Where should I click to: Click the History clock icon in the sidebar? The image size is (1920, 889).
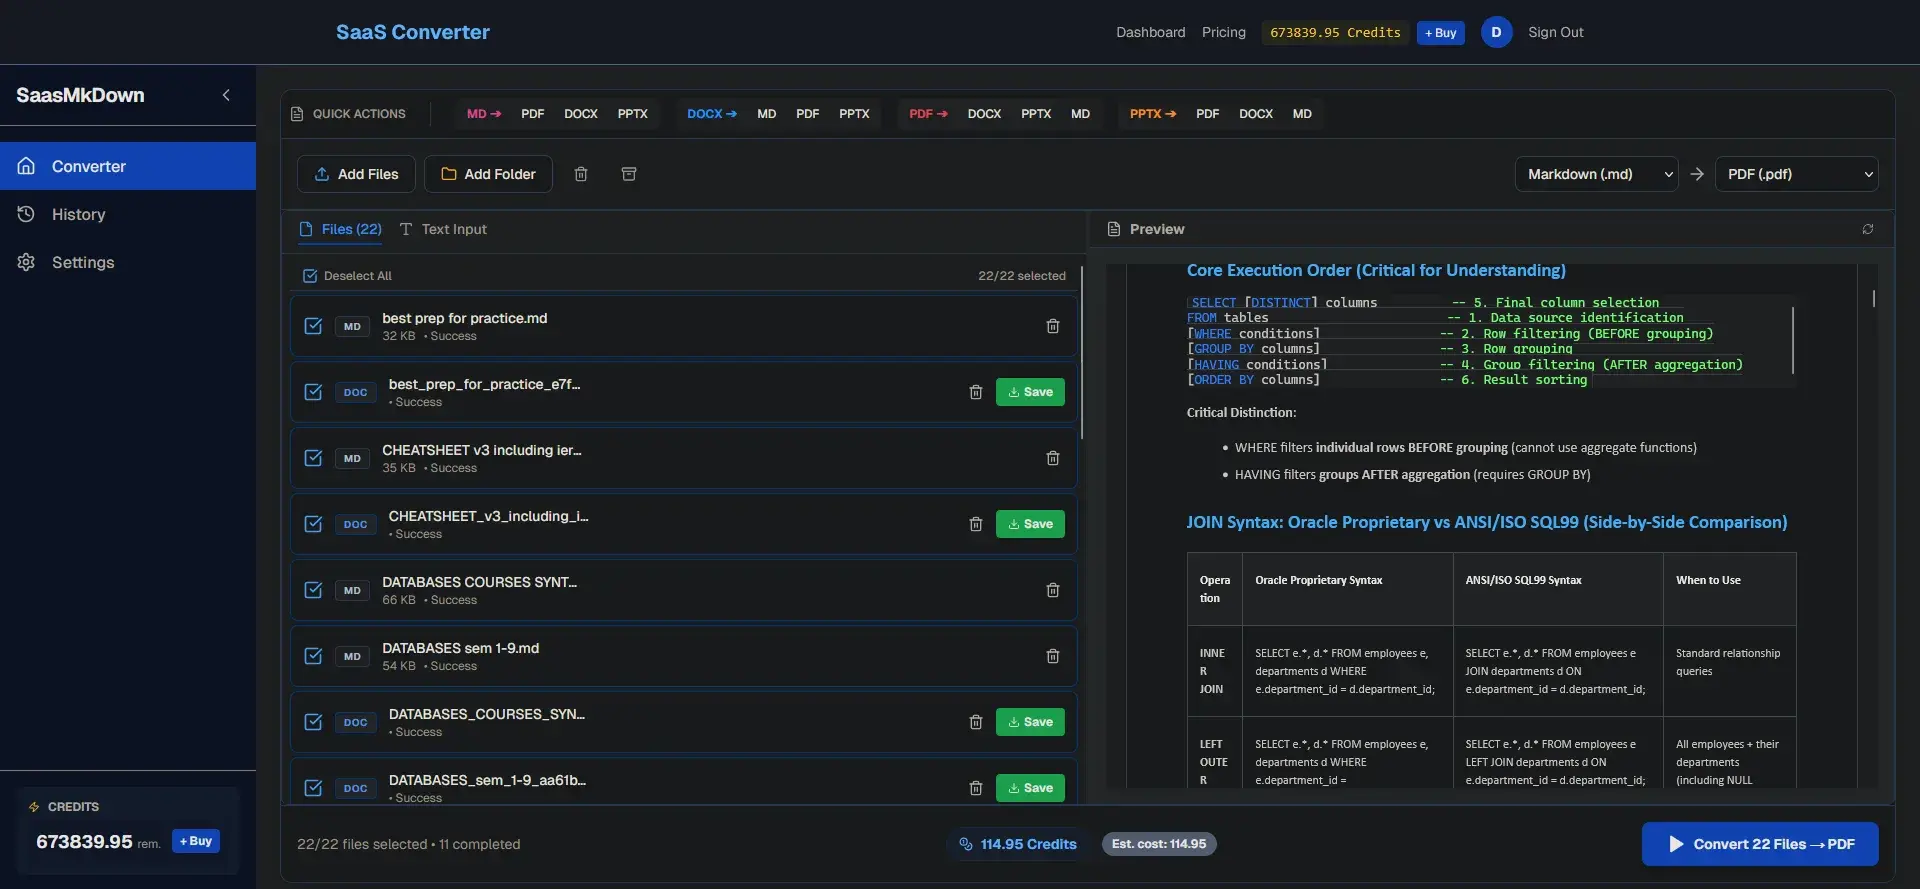(27, 214)
